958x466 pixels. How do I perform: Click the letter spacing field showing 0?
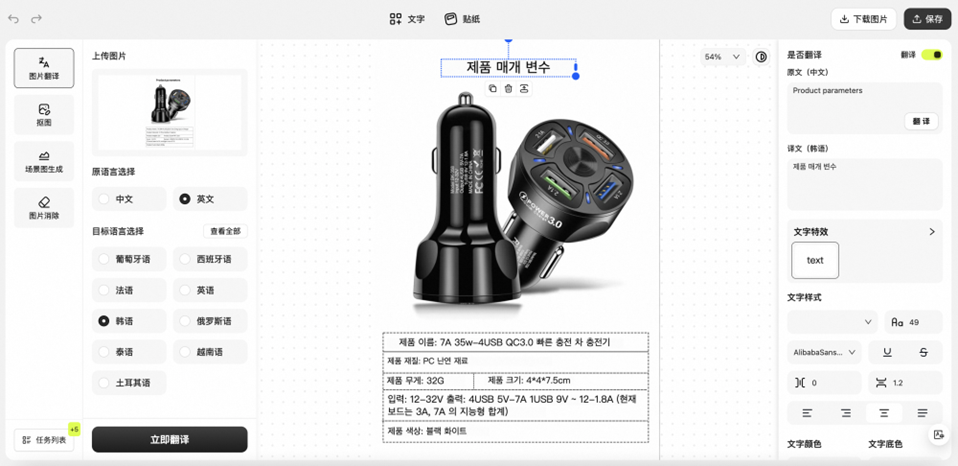coord(824,383)
